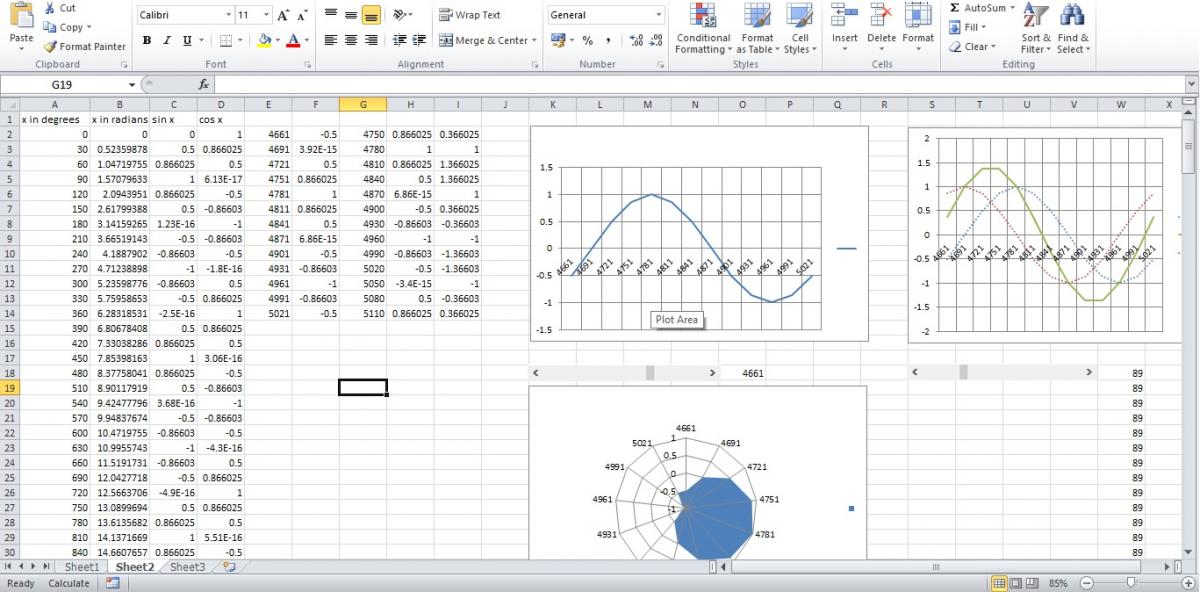This screenshot has width=1200, height=592.
Task: Toggle Wrap Text
Action: pyautogui.click(x=471, y=15)
